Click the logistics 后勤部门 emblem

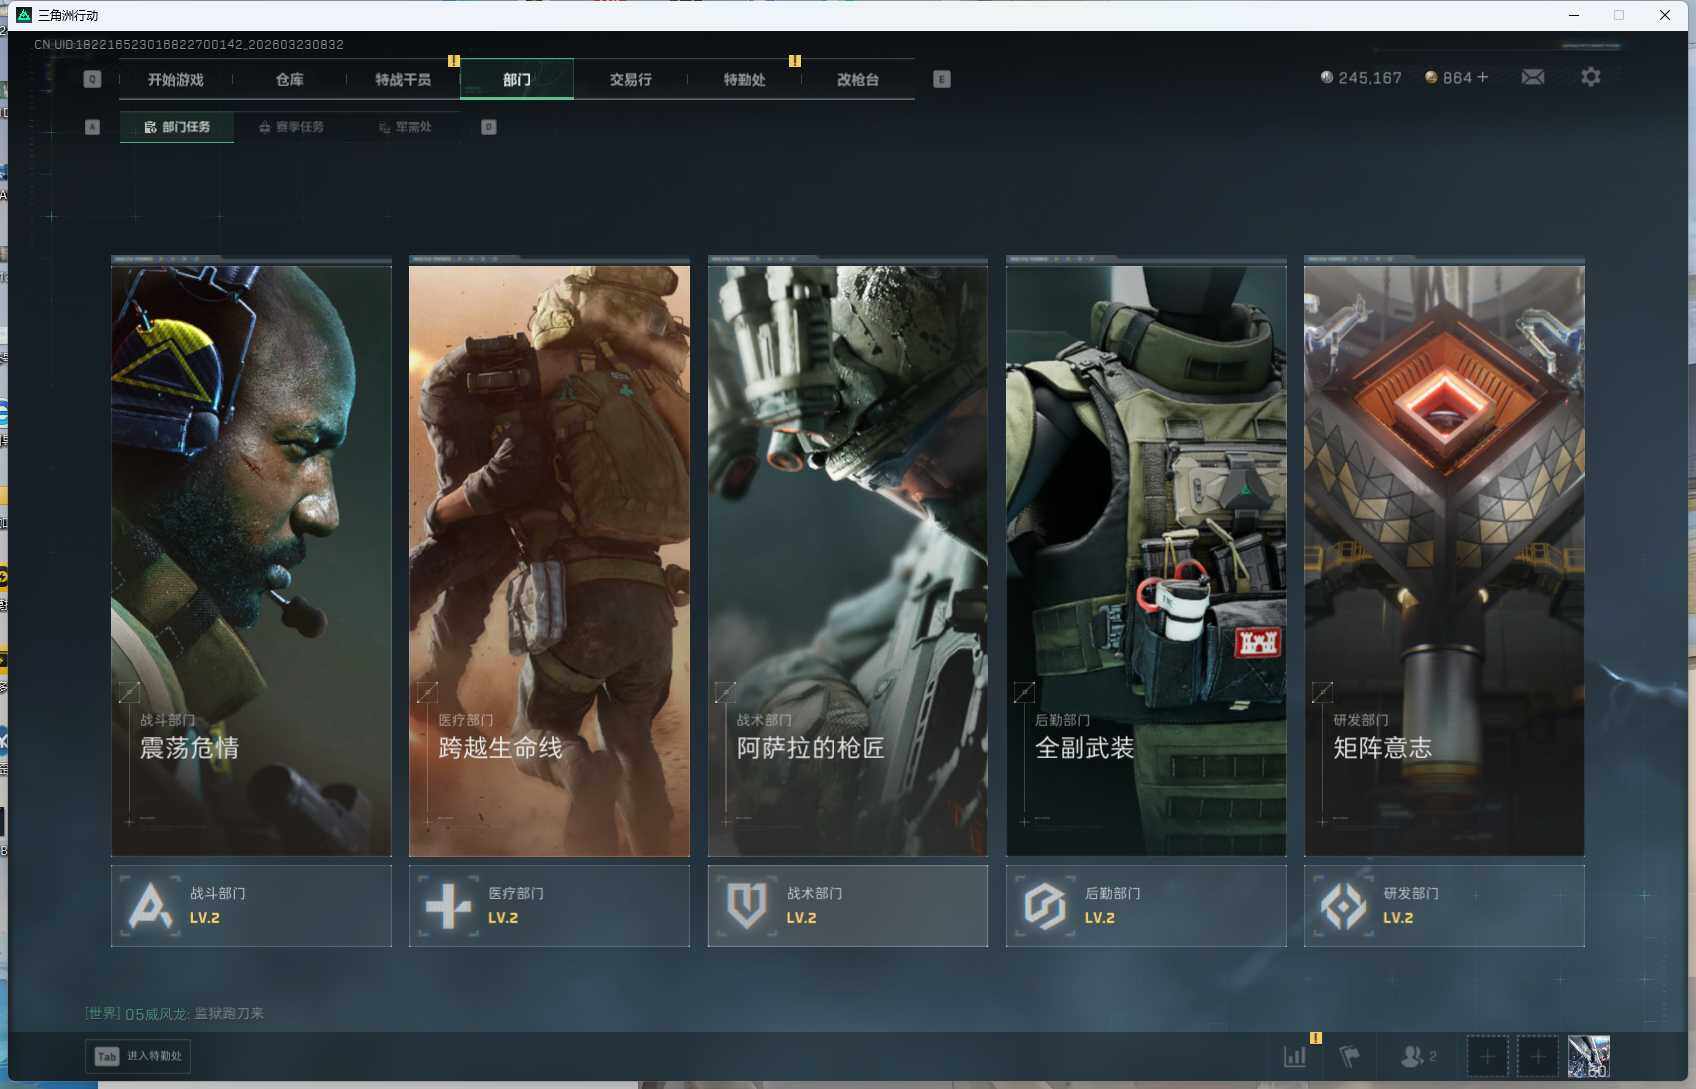point(1045,906)
